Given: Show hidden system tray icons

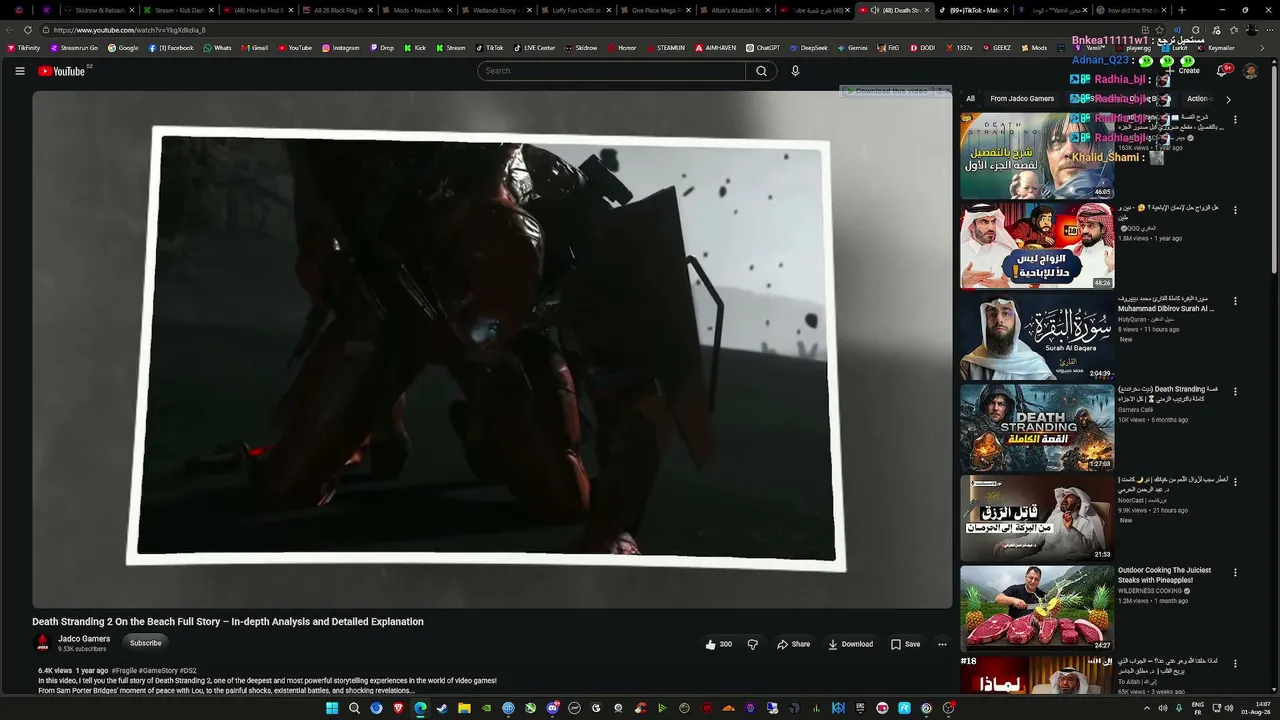Looking at the screenshot, I should tap(1146, 708).
